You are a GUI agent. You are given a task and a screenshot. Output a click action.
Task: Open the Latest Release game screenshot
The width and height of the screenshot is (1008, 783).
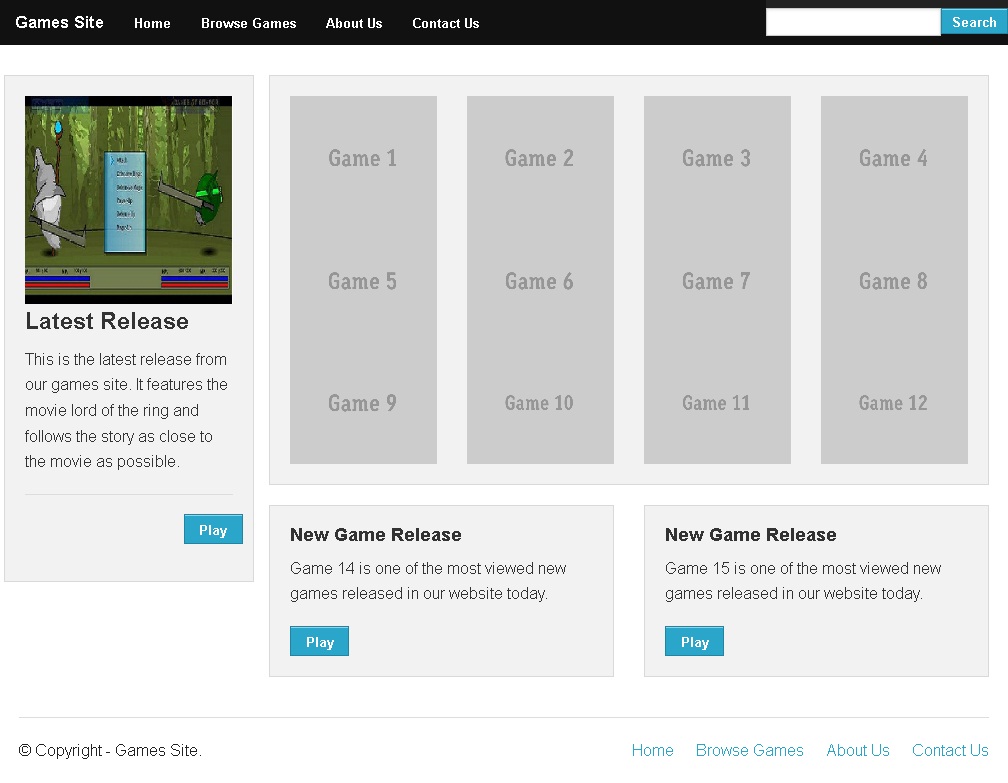(128, 199)
